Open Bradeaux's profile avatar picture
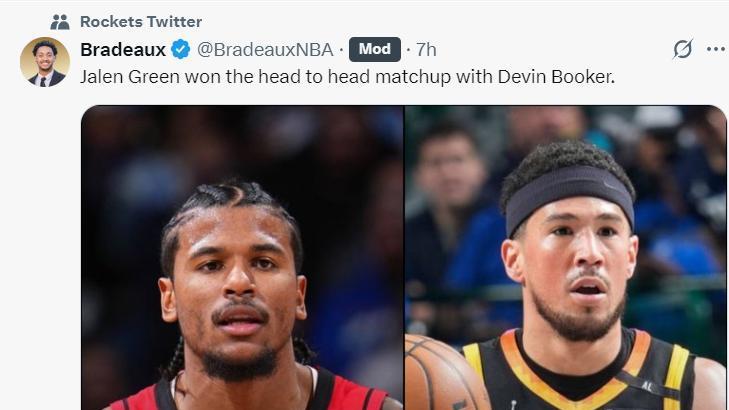The width and height of the screenshot is (729, 410). [45, 62]
